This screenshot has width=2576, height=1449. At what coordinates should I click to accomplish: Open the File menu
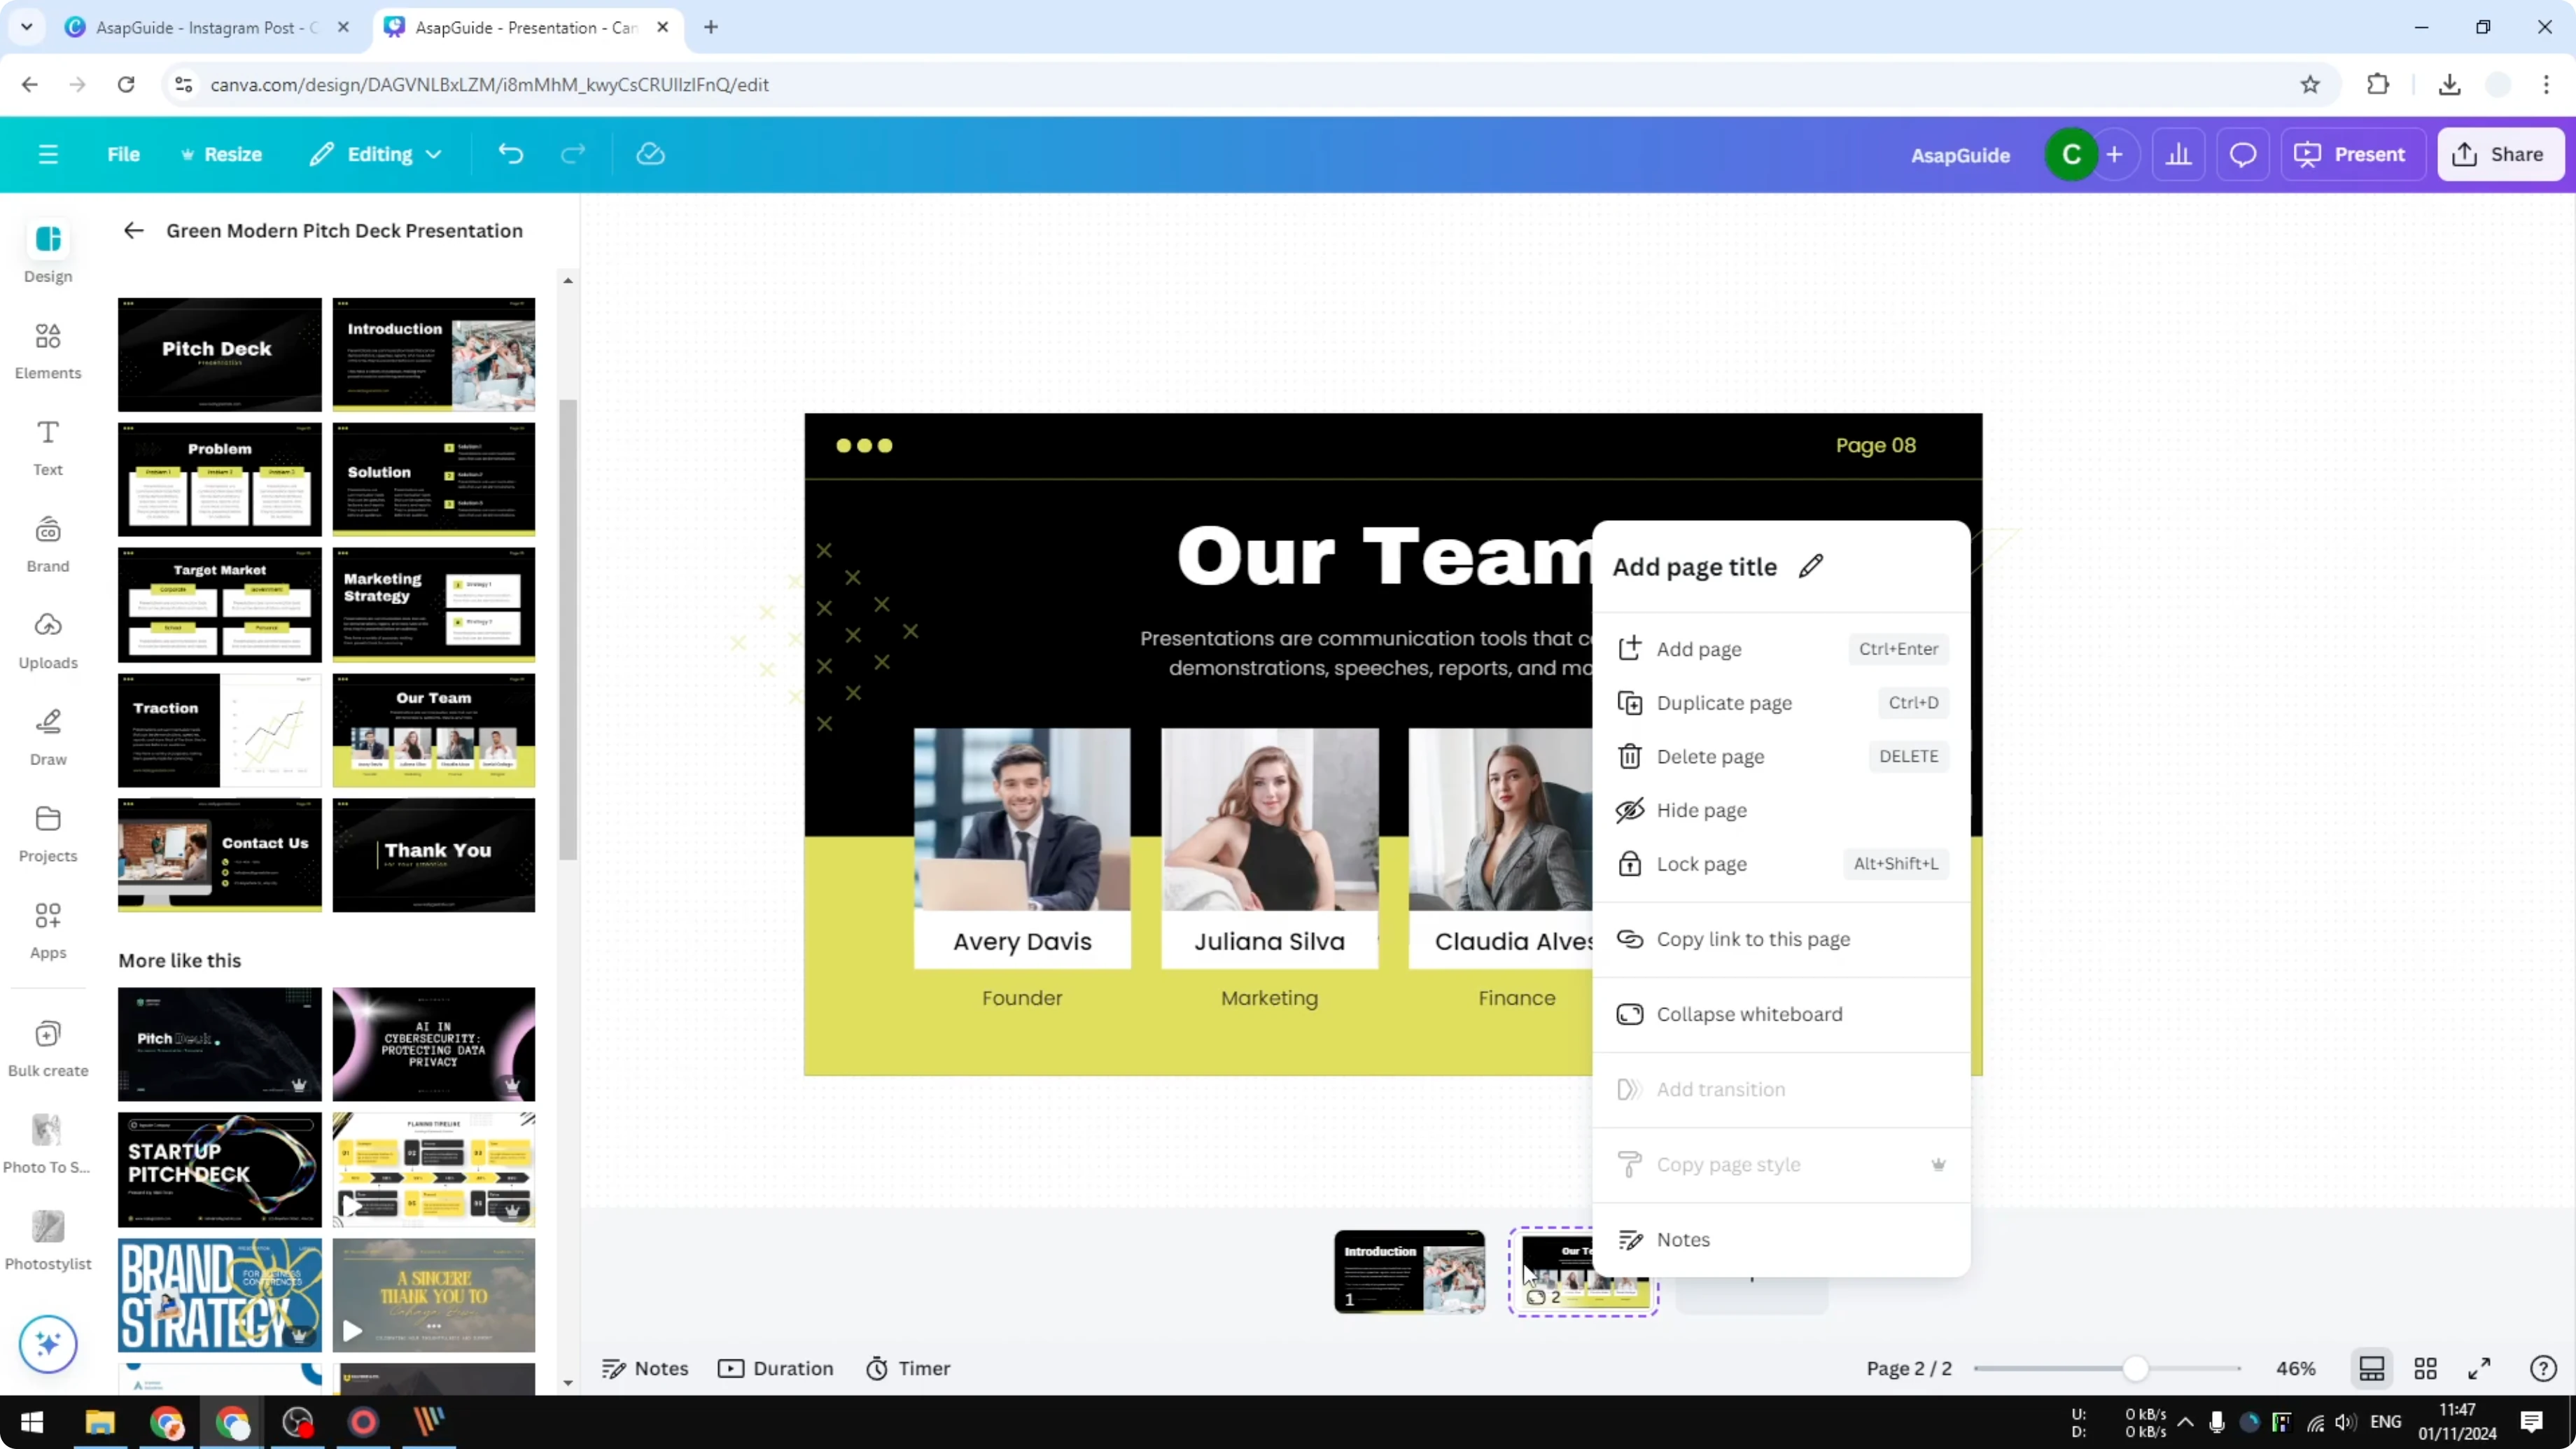click(x=124, y=153)
